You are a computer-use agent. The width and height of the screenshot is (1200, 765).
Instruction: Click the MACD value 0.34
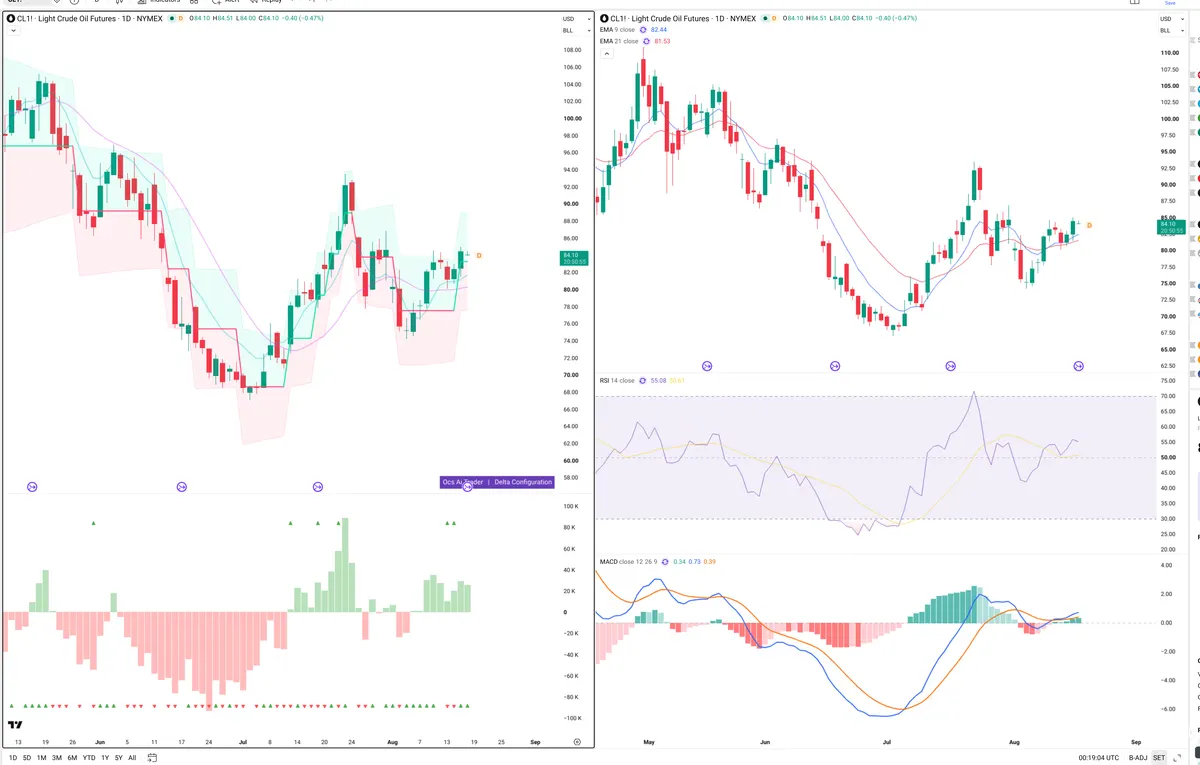pos(680,562)
